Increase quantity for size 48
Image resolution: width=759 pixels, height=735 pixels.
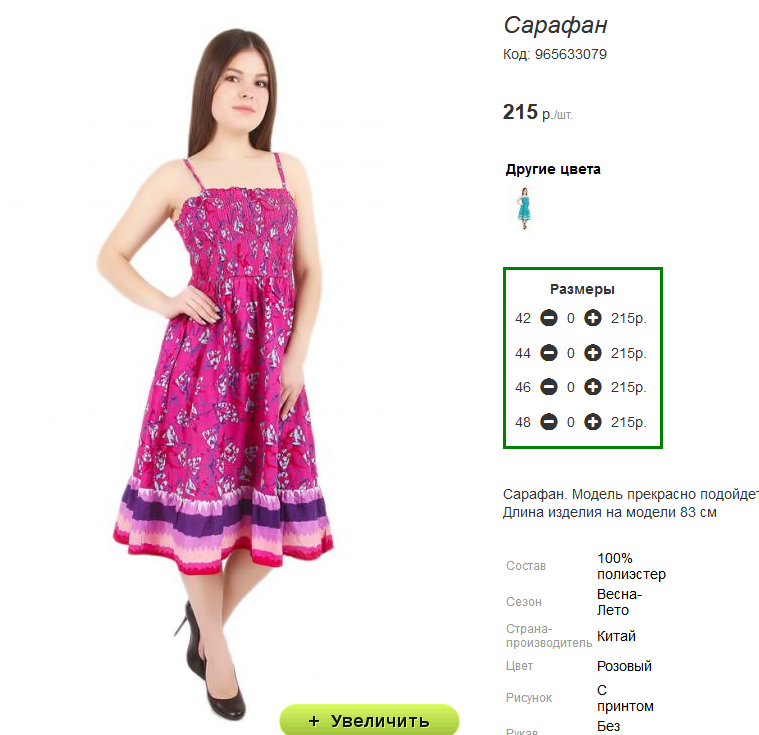click(x=592, y=422)
